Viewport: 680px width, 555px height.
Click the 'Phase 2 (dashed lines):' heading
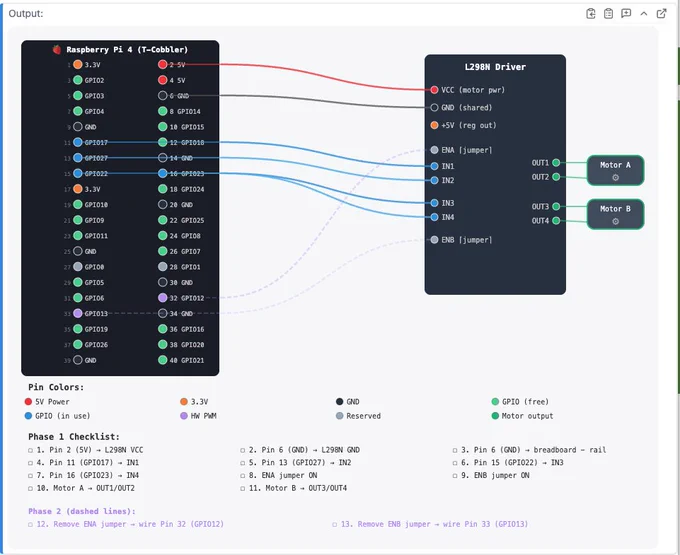pos(82,511)
